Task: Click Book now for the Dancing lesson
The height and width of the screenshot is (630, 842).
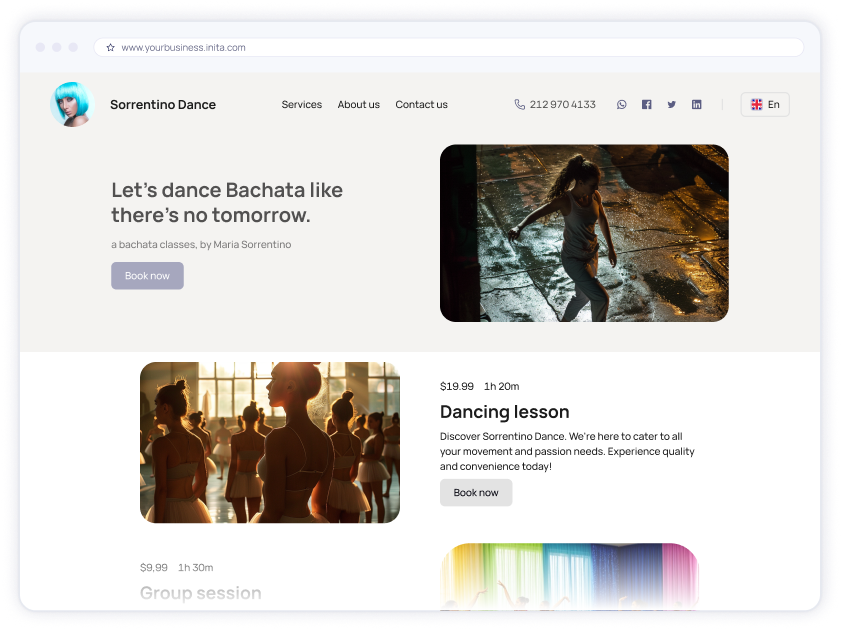Action: click(x=476, y=492)
